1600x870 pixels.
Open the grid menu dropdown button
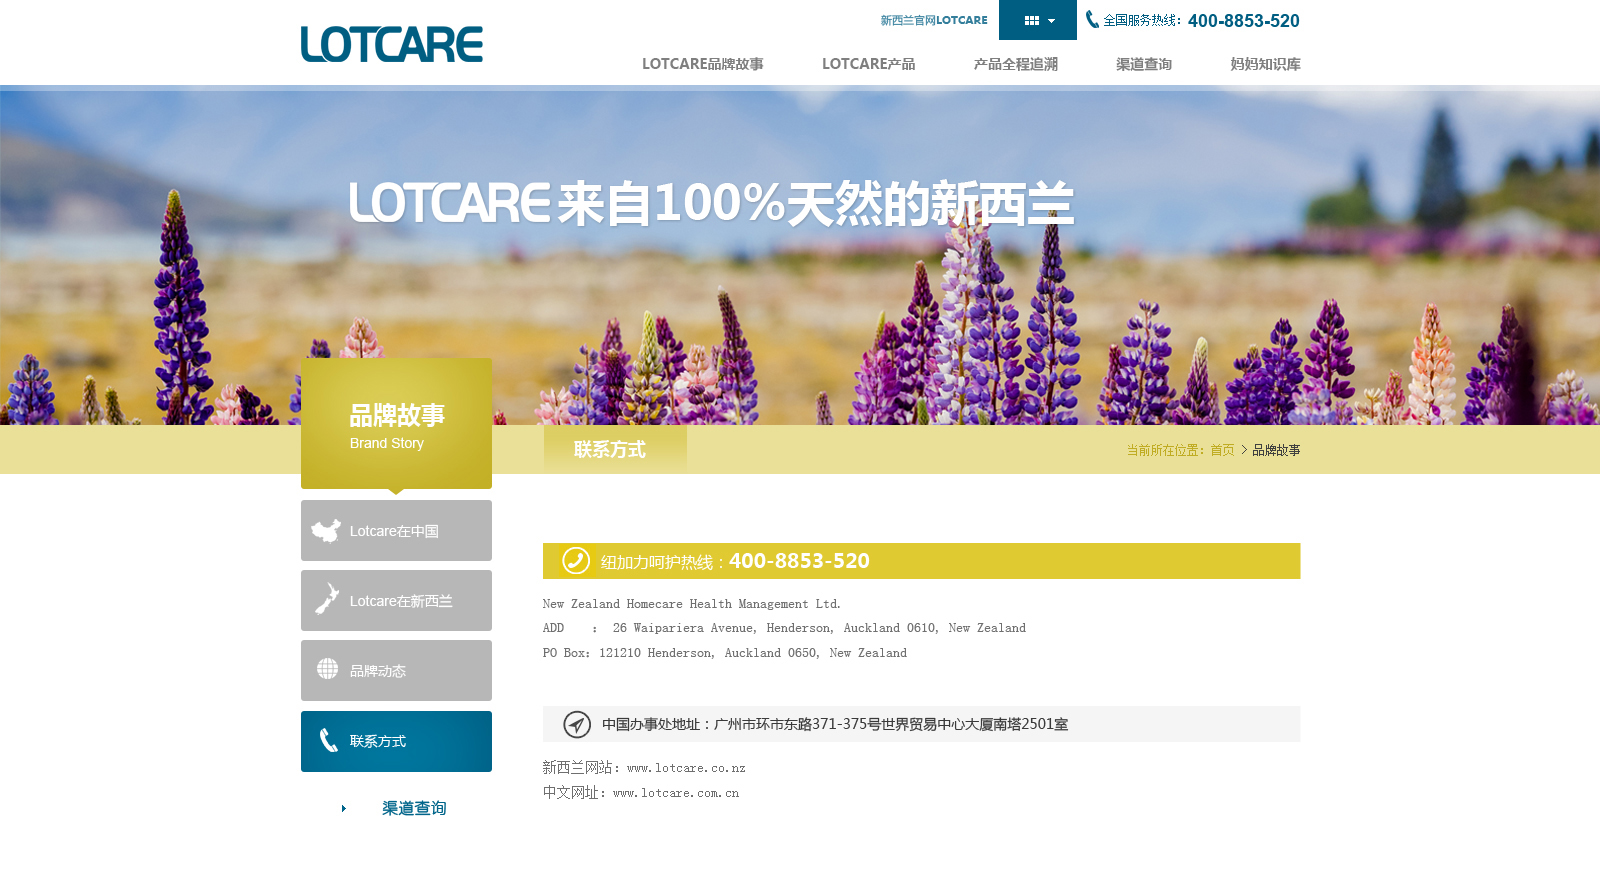coord(1038,20)
